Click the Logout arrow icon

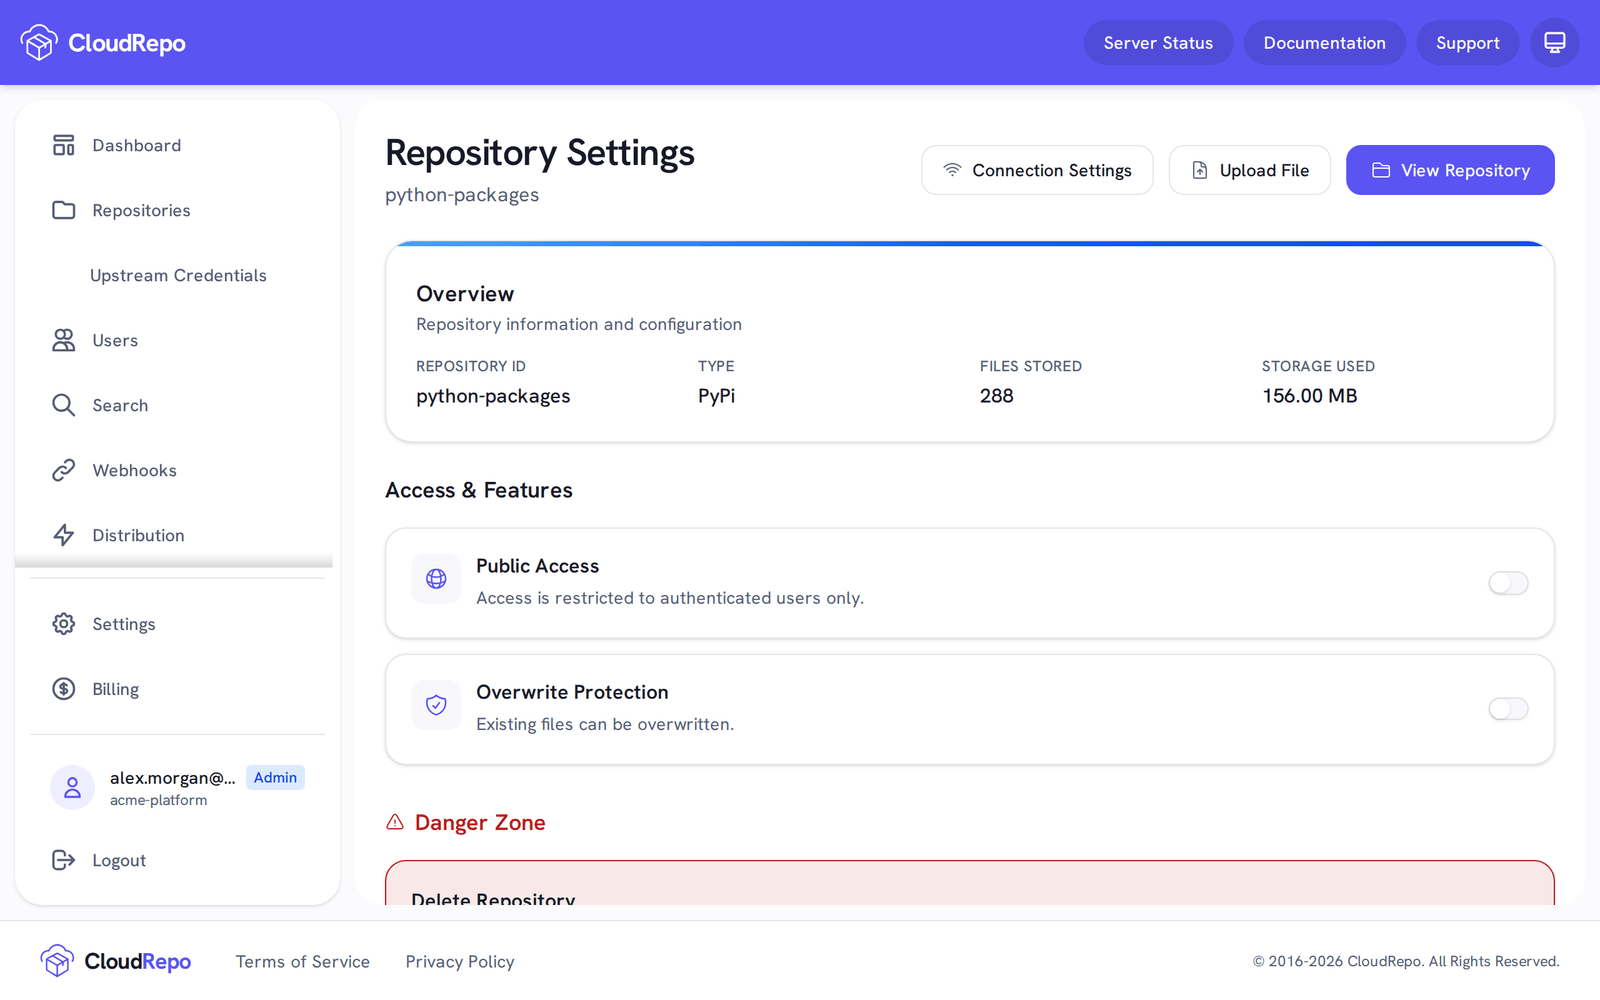[64, 860]
